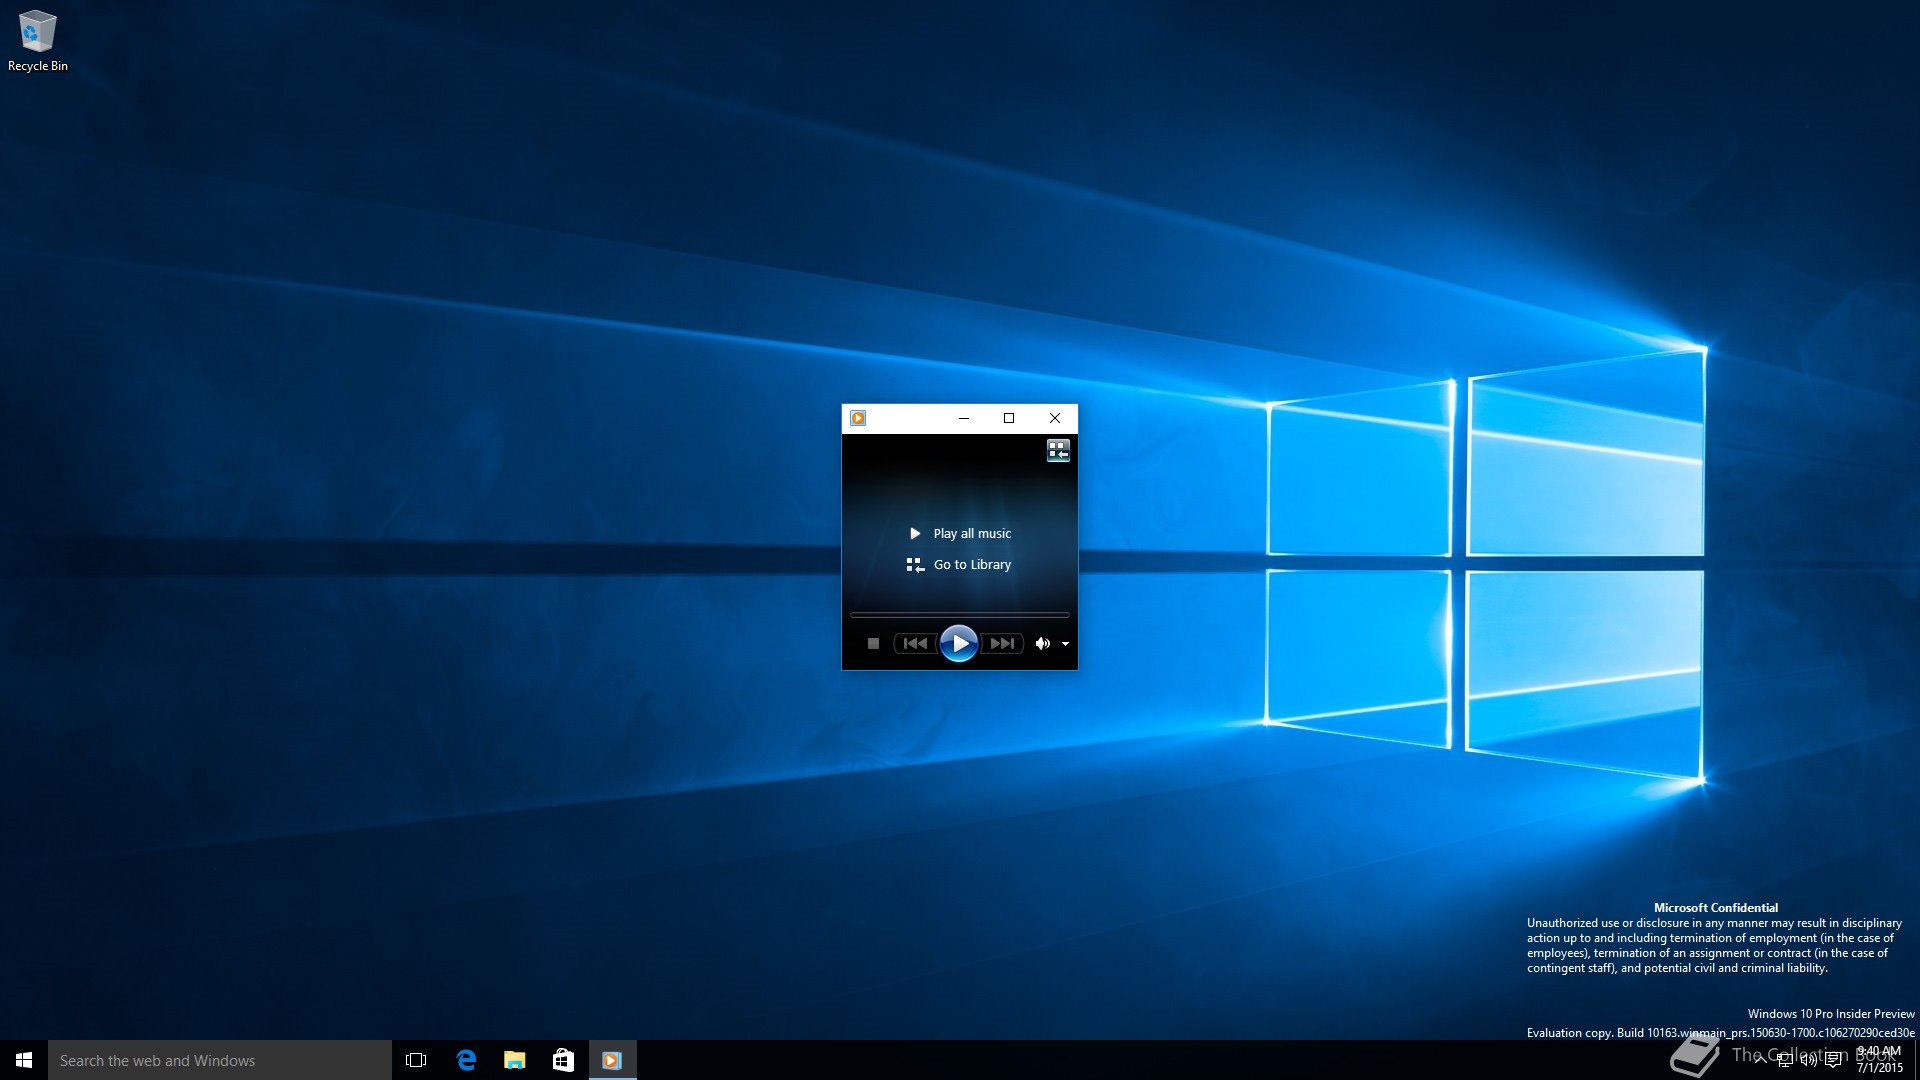Click the seek bar in Media Player
This screenshot has height=1080, width=1920.
point(960,615)
